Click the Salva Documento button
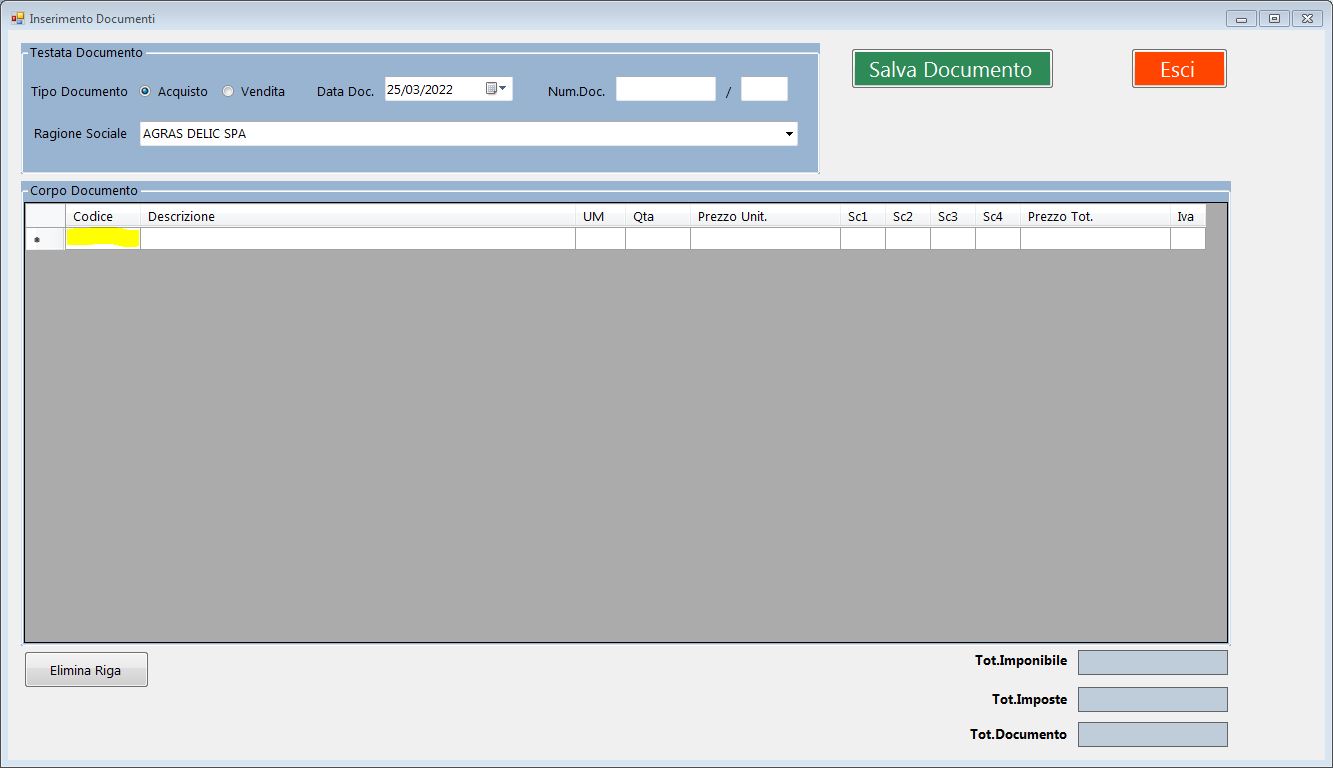Screen dimensions: 1333x768 [951, 69]
